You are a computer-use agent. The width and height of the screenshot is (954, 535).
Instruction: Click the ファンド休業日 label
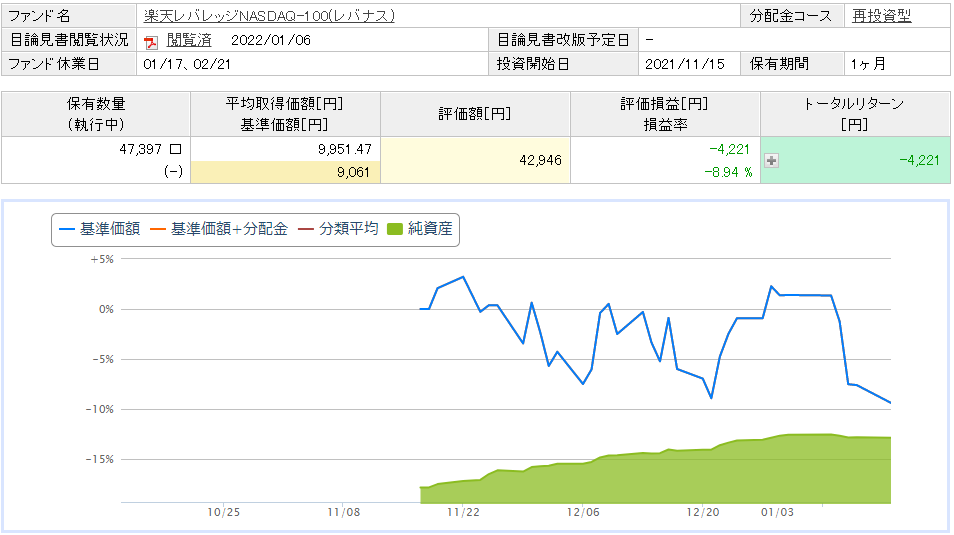pos(54,64)
